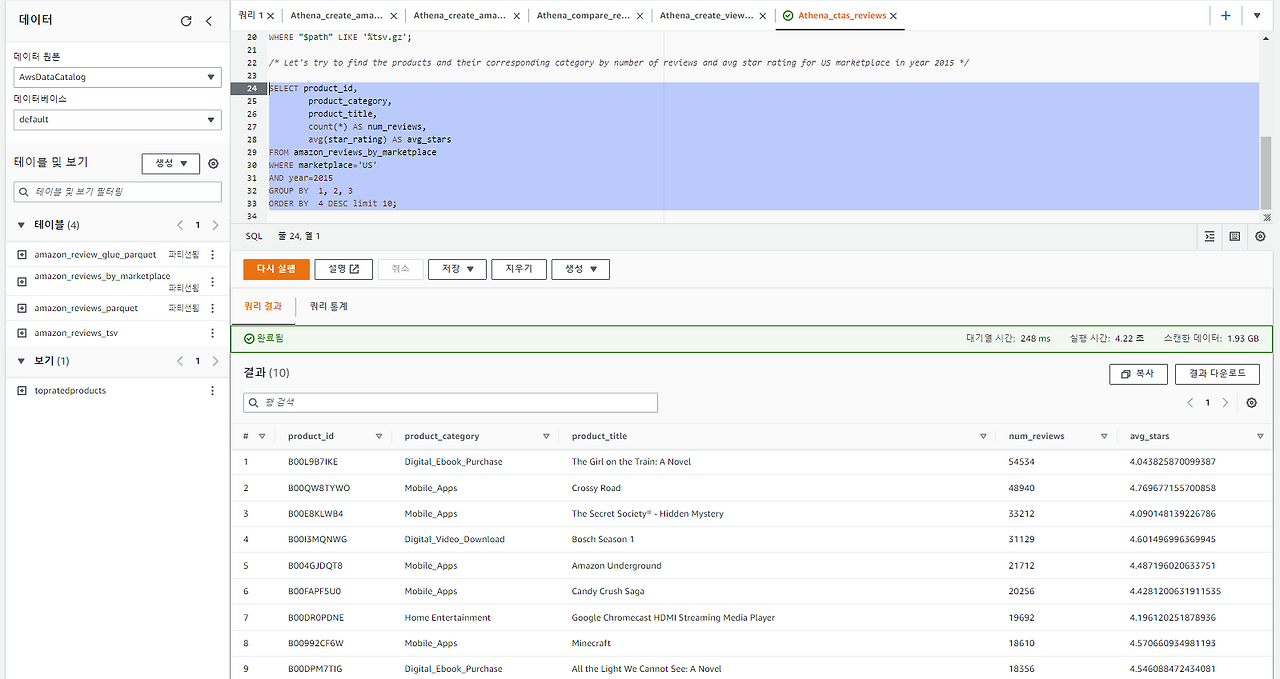Collapse the left data panel with chevron
This screenshot has width=1280, height=679.
tap(208, 19)
